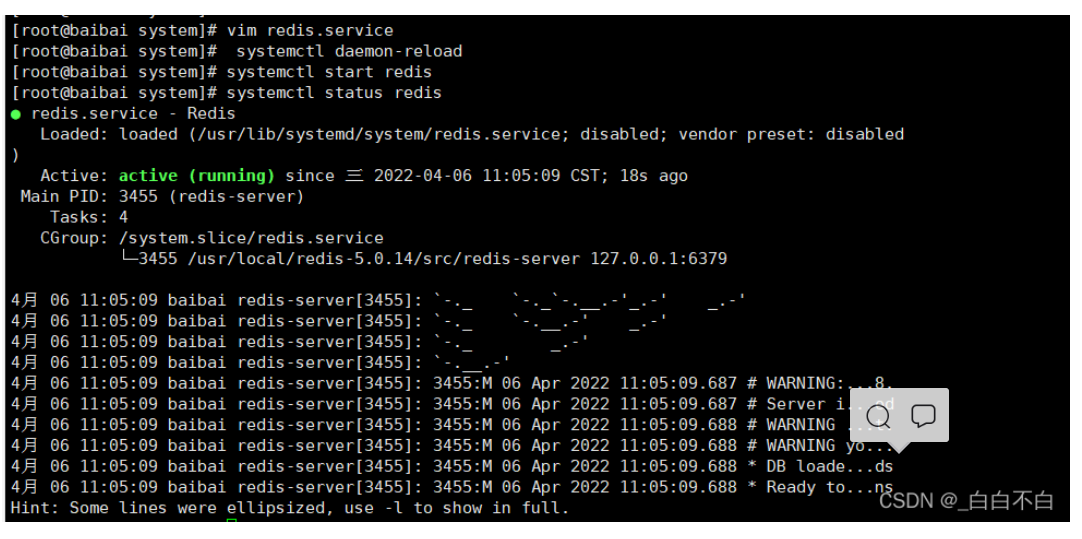This screenshot has height=539, width=1082.
Task: Click the comment speech bubble icon
Action: (x=923, y=416)
